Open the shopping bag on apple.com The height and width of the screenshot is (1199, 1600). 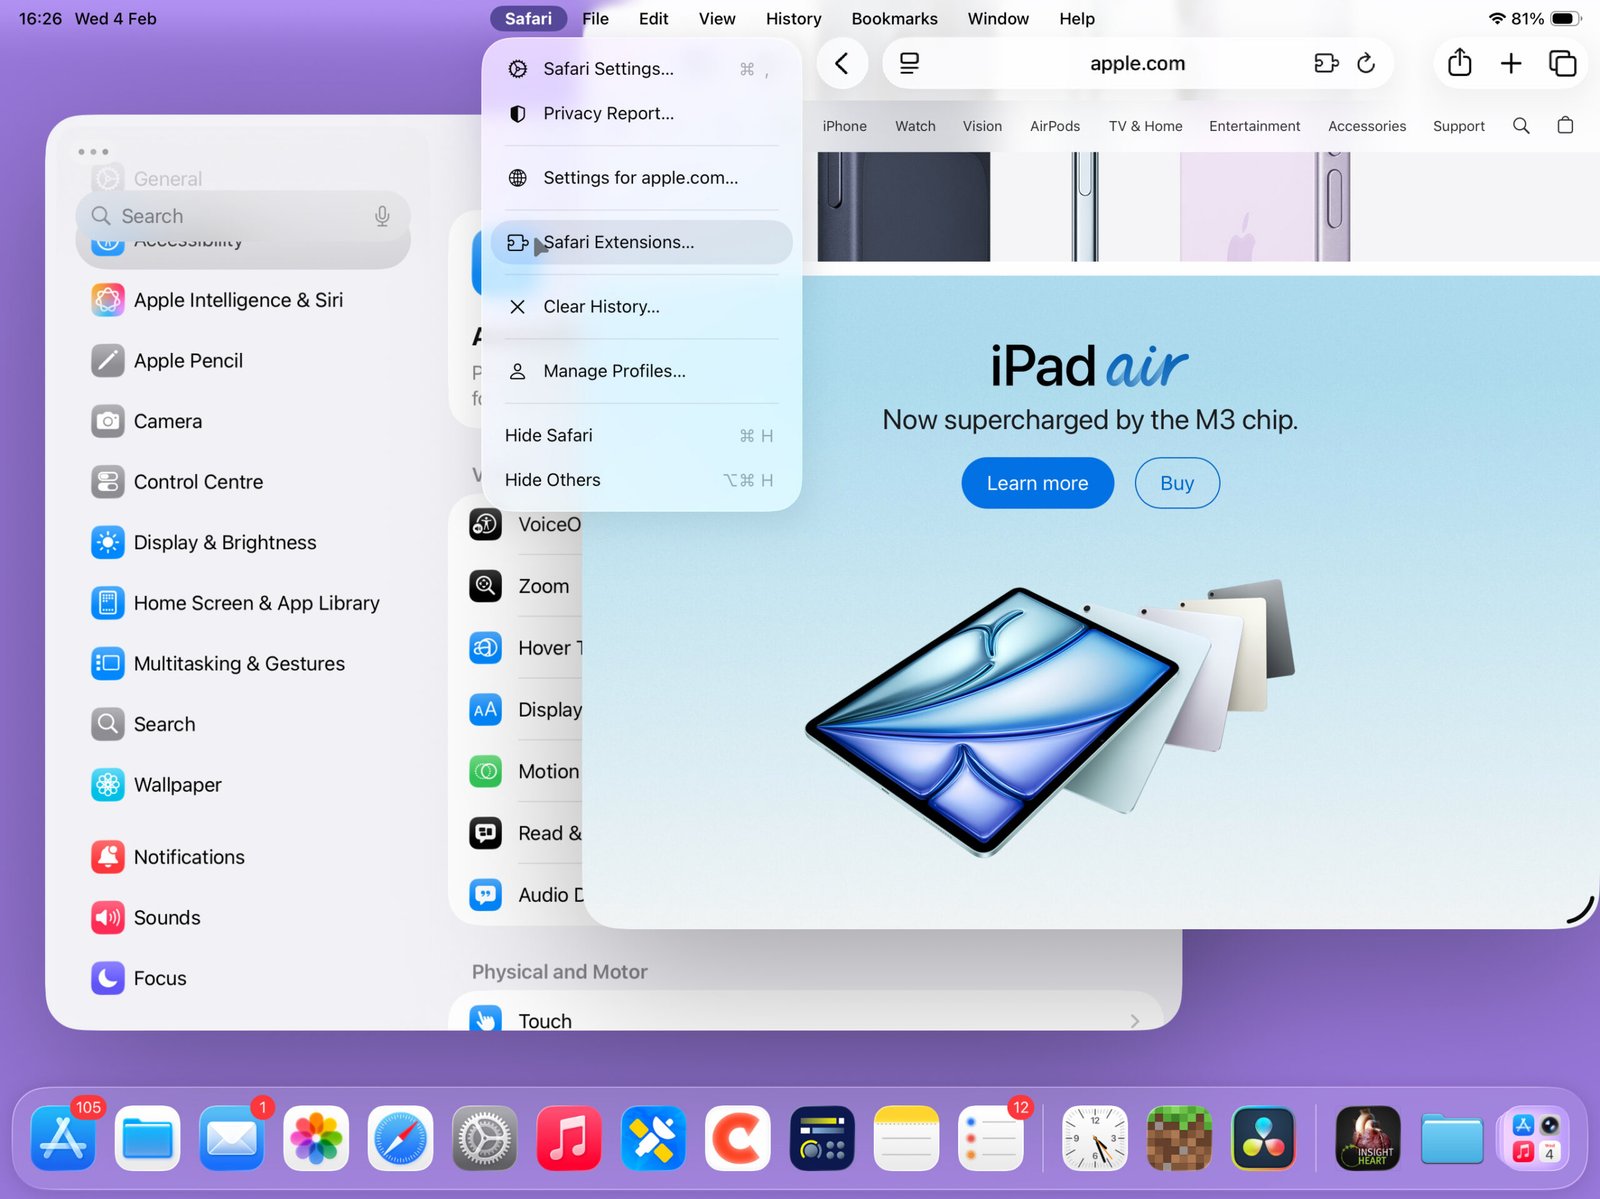click(x=1565, y=126)
